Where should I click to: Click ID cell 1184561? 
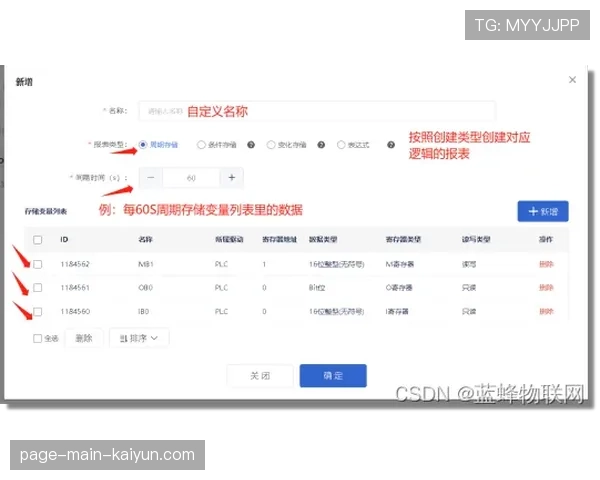point(75,287)
